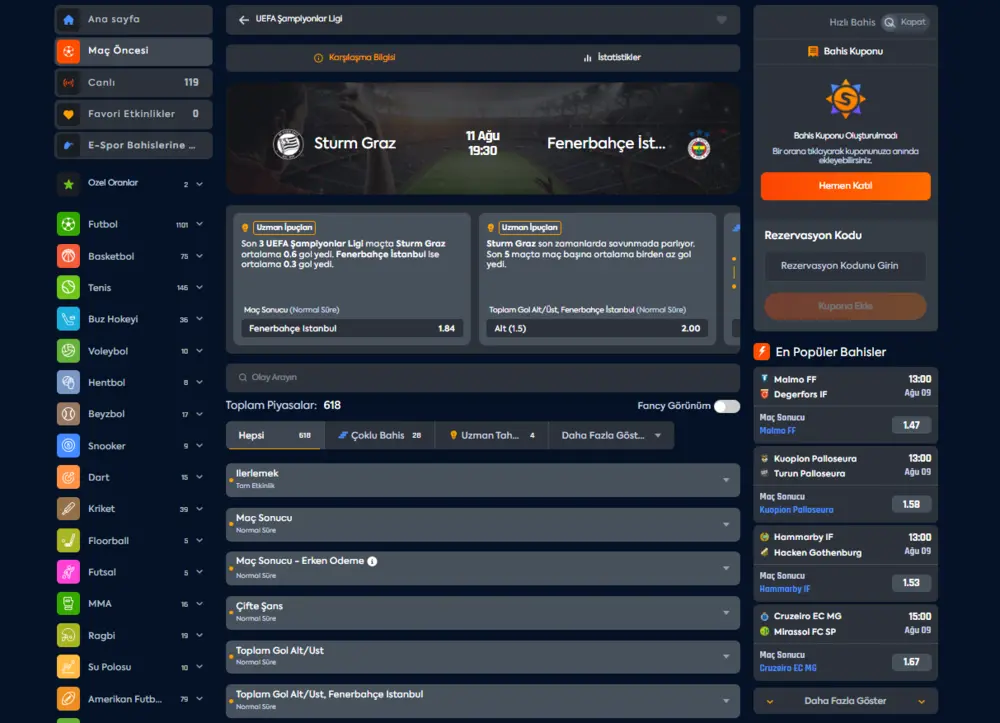Click the Ana sayfa home icon
This screenshot has height=723, width=1000.
[68, 20]
